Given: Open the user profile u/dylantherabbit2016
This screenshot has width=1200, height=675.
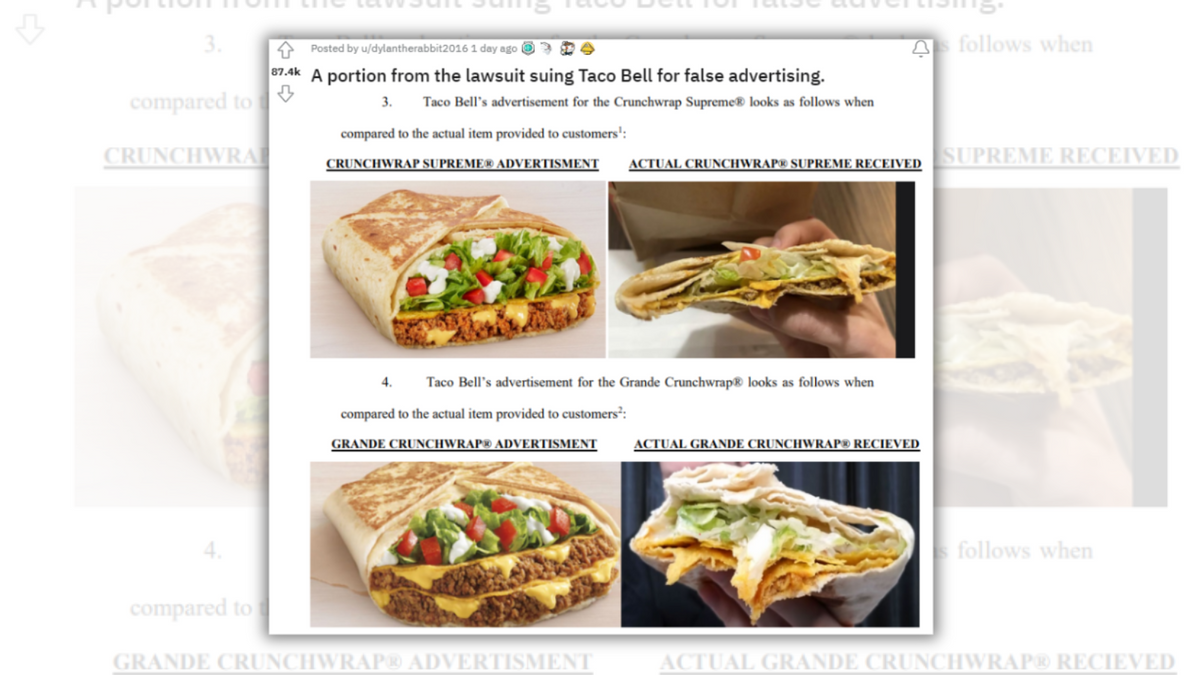Looking at the screenshot, I should click(x=417, y=48).
